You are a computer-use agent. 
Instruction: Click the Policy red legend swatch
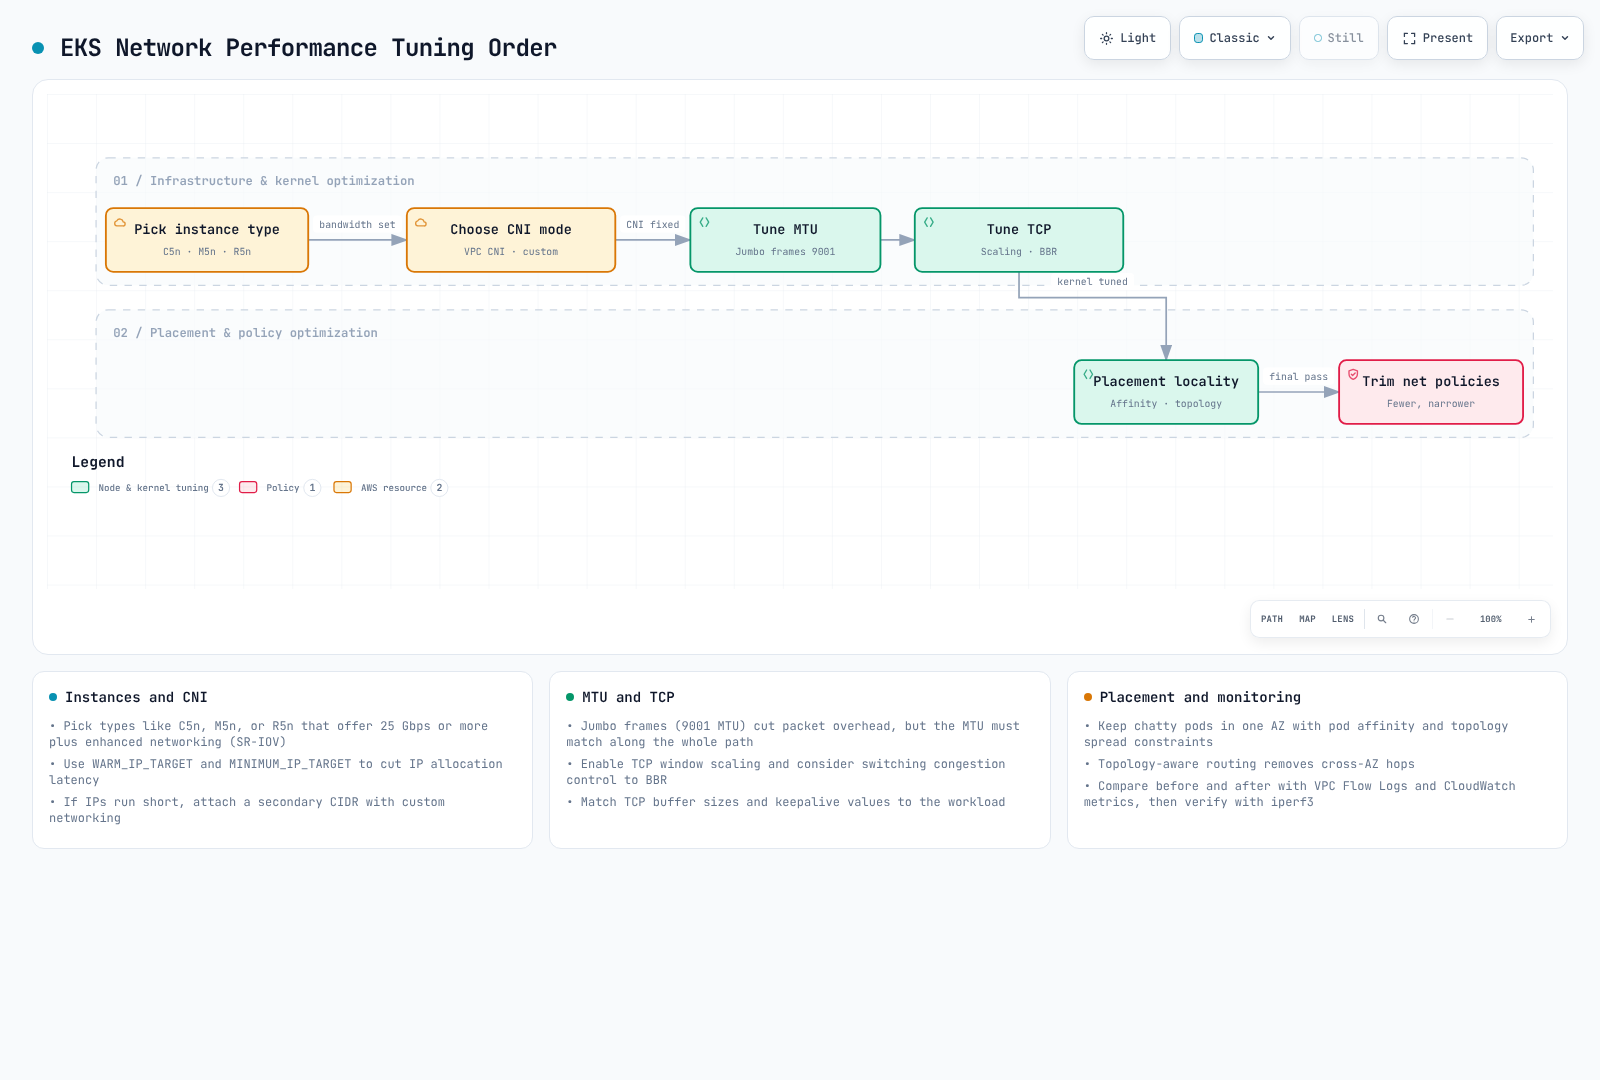tap(248, 488)
